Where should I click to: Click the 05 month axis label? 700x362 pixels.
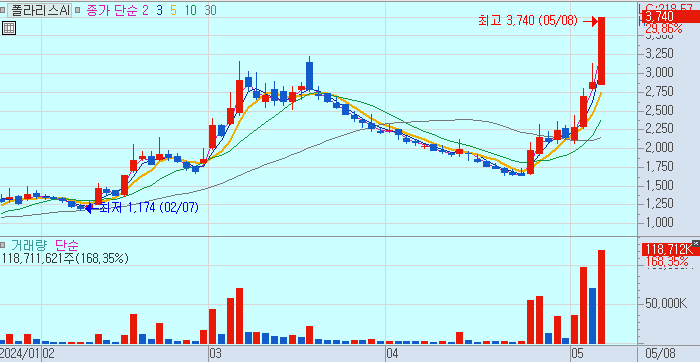577,354
